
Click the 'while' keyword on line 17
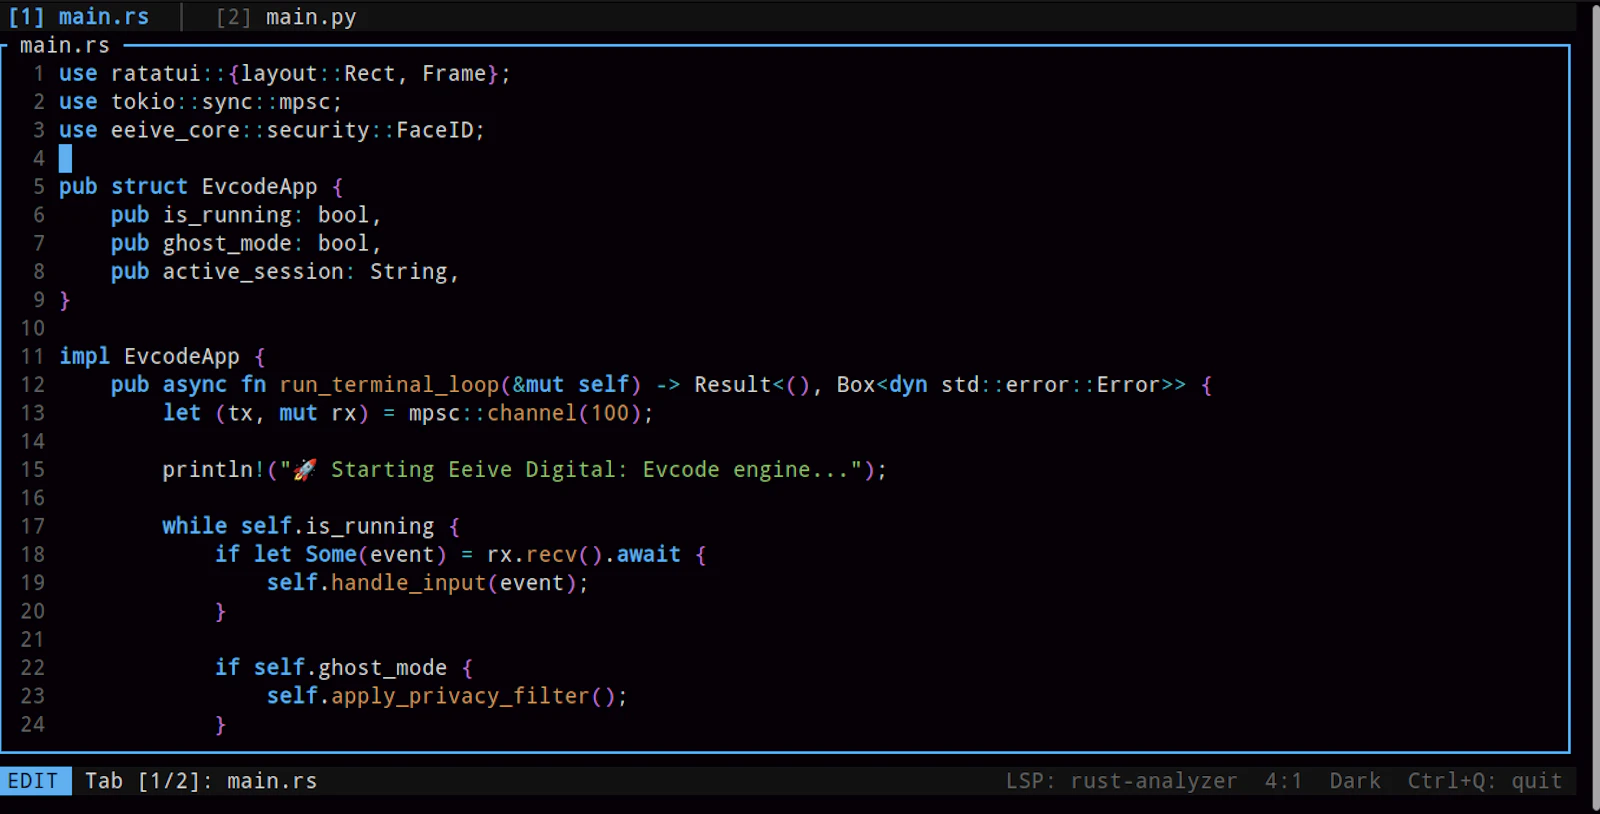tap(195, 526)
